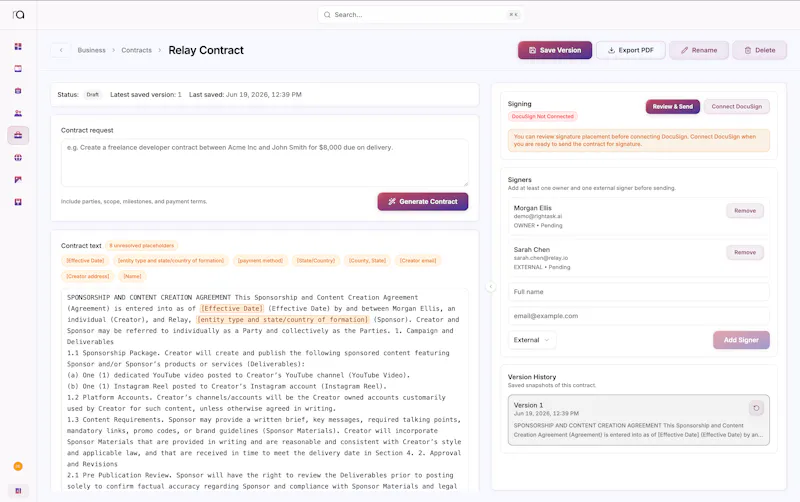The image size is (800, 502).
Task: Click the Add Signer button
Action: pos(741,340)
